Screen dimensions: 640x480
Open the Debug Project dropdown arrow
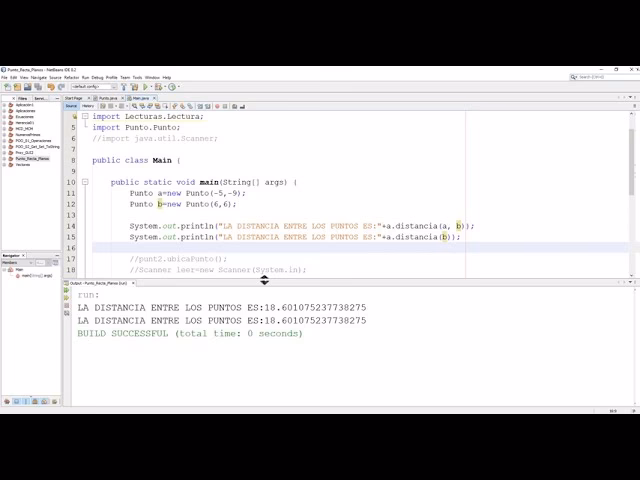tap(165, 87)
